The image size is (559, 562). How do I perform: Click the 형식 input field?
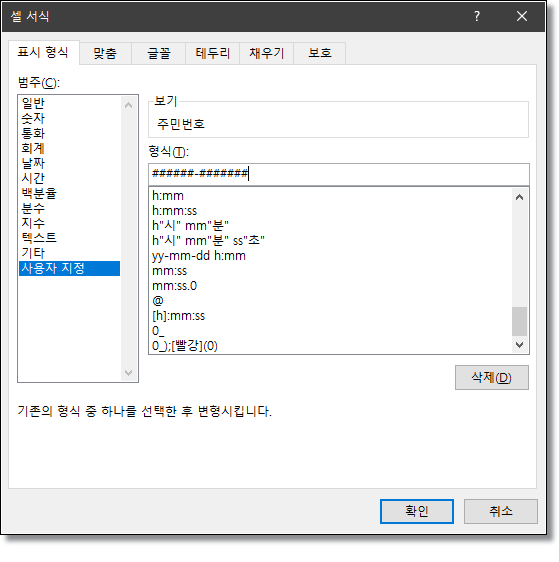pos(339,174)
